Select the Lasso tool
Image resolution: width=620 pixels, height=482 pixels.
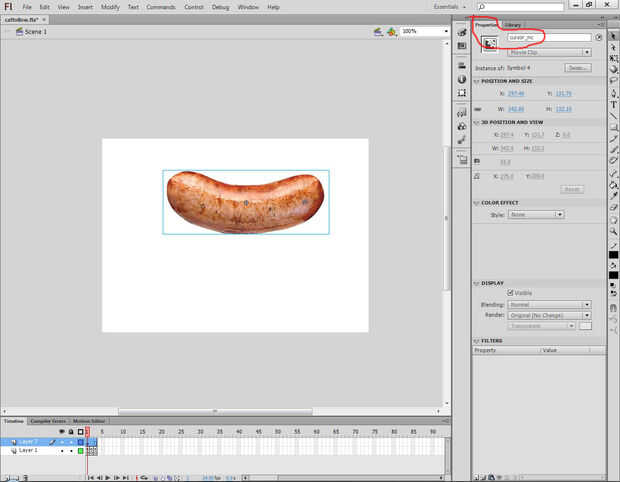pyautogui.click(x=613, y=80)
